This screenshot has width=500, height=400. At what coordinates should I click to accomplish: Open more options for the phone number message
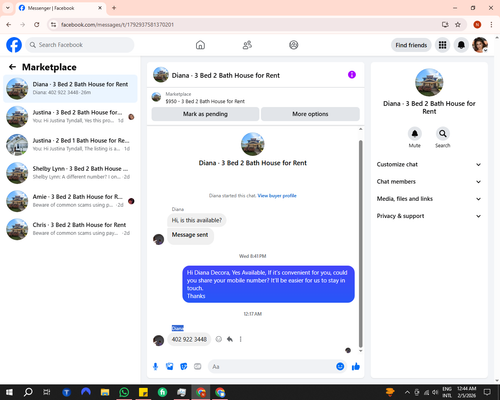pyautogui.click(x=240, y=339)
